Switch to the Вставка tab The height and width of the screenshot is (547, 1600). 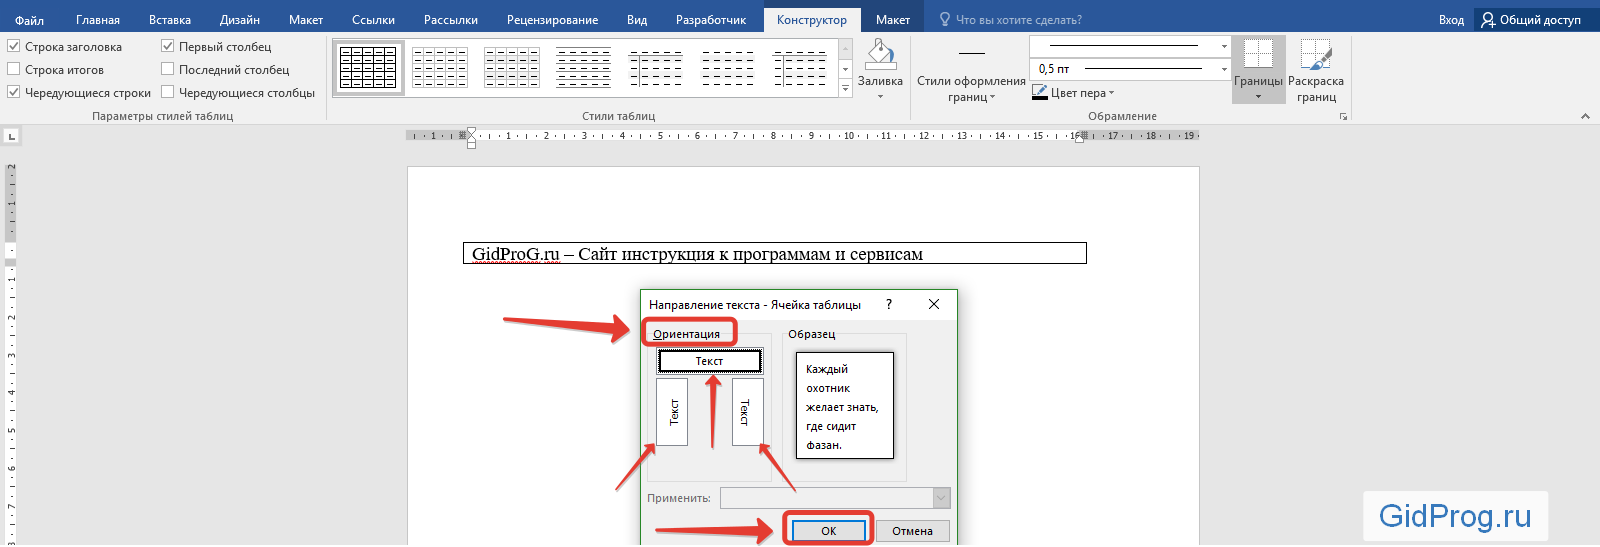(x=170, y=20)
